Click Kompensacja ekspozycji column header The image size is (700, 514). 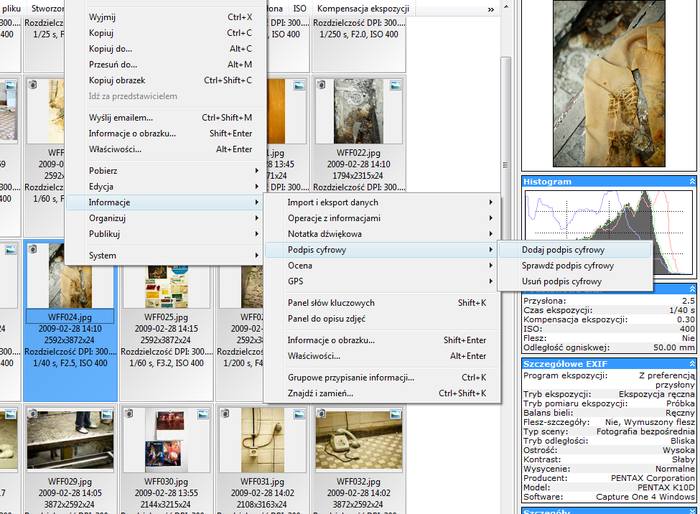[x=363, y=8]
